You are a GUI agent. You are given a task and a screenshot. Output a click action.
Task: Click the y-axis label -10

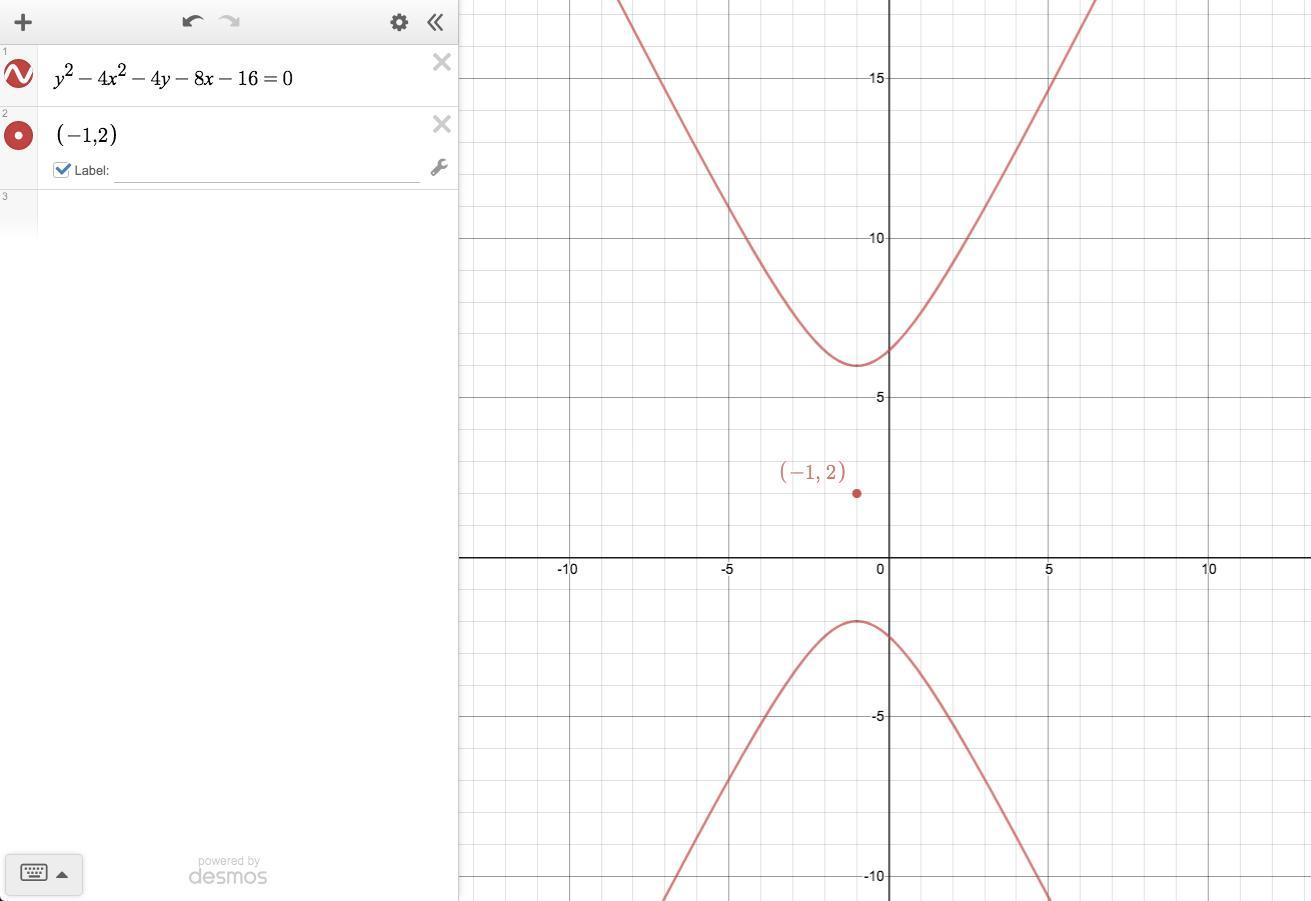click(874, 876)
